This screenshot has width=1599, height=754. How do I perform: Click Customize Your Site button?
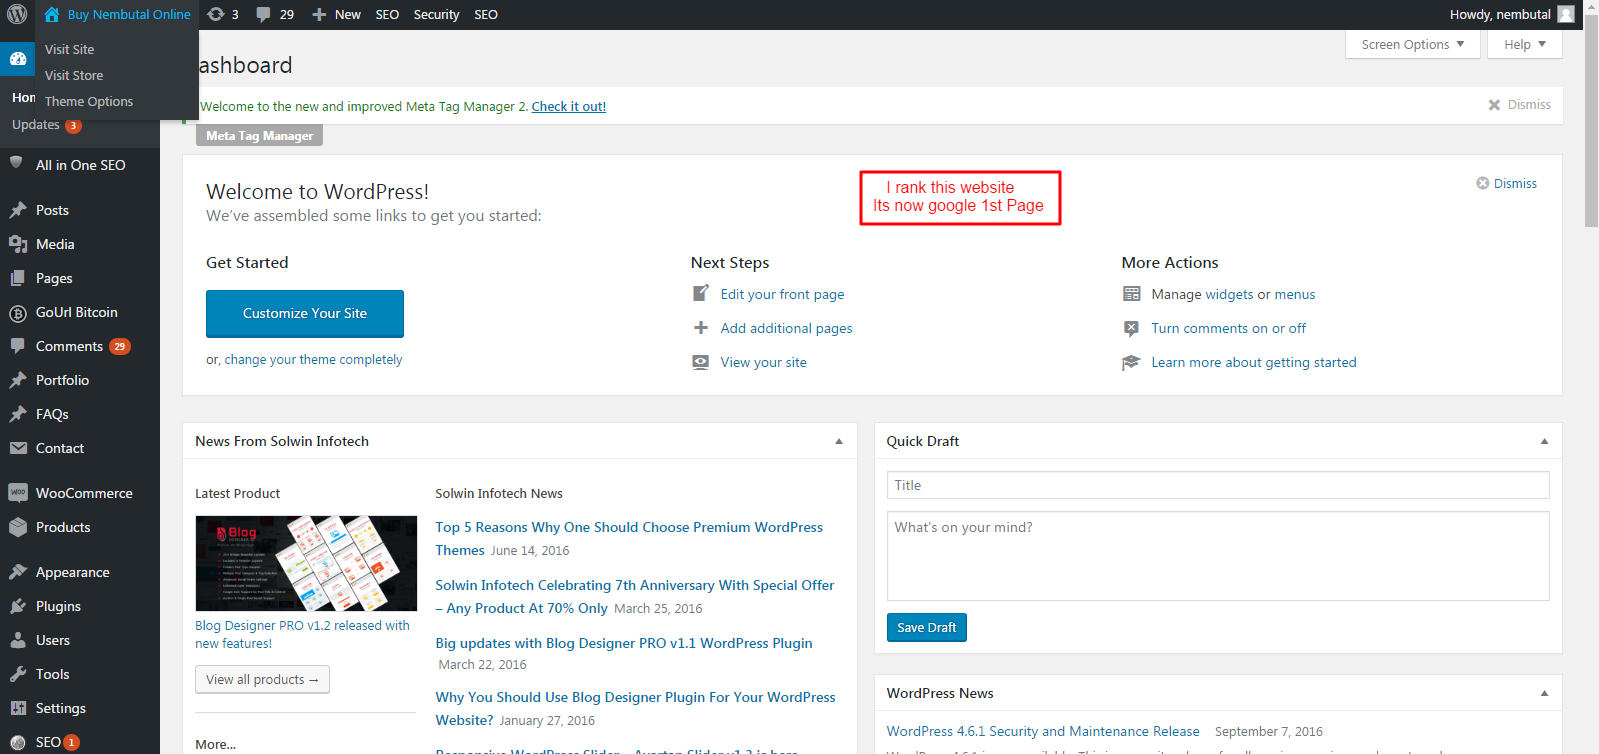pos(305,313)
